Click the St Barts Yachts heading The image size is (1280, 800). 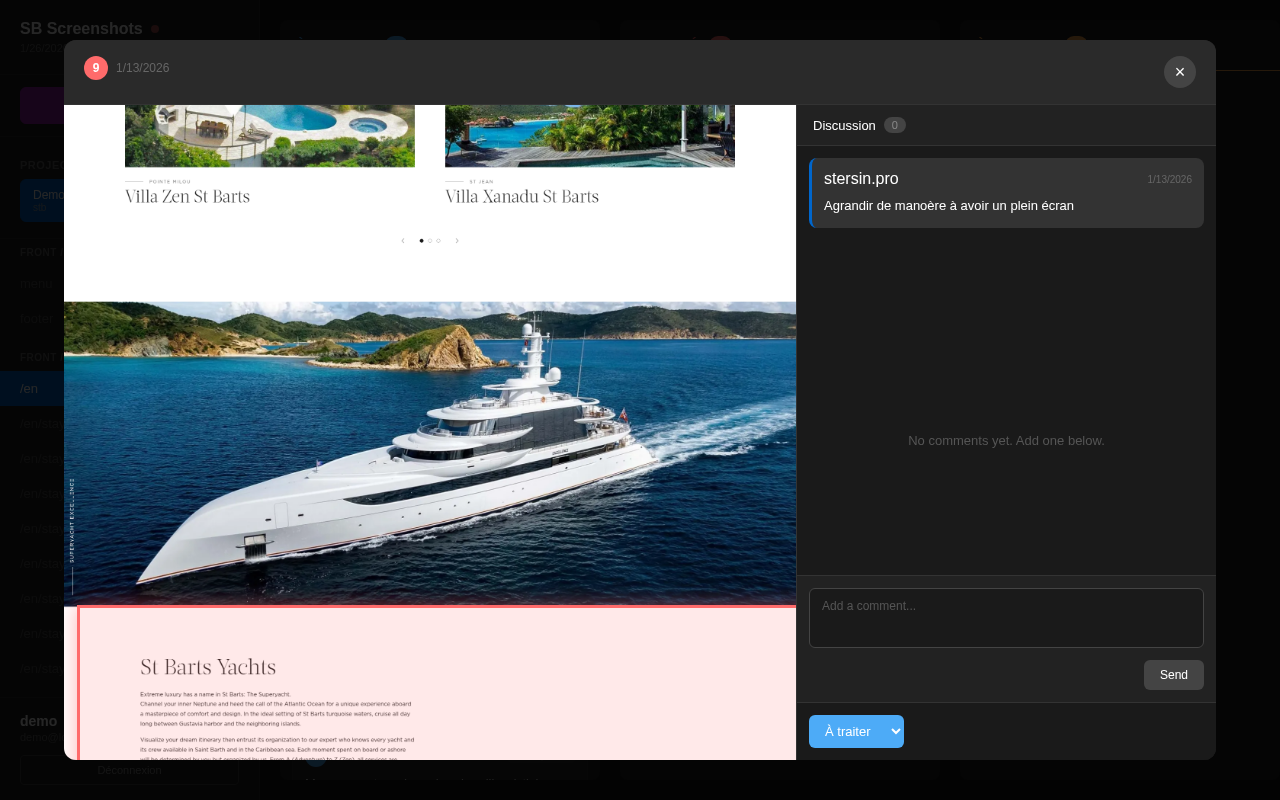pyautogui.click(x=208, y=667)
